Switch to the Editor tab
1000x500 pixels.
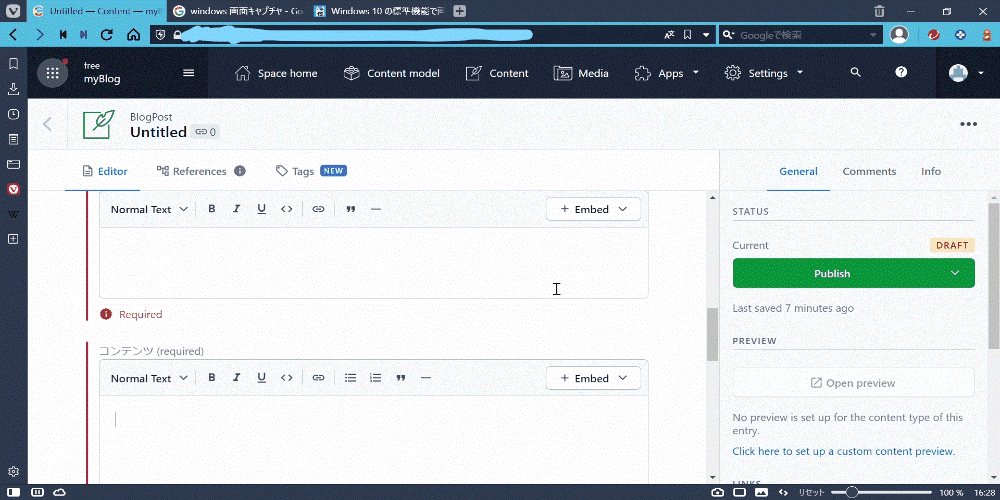[105, 171]
